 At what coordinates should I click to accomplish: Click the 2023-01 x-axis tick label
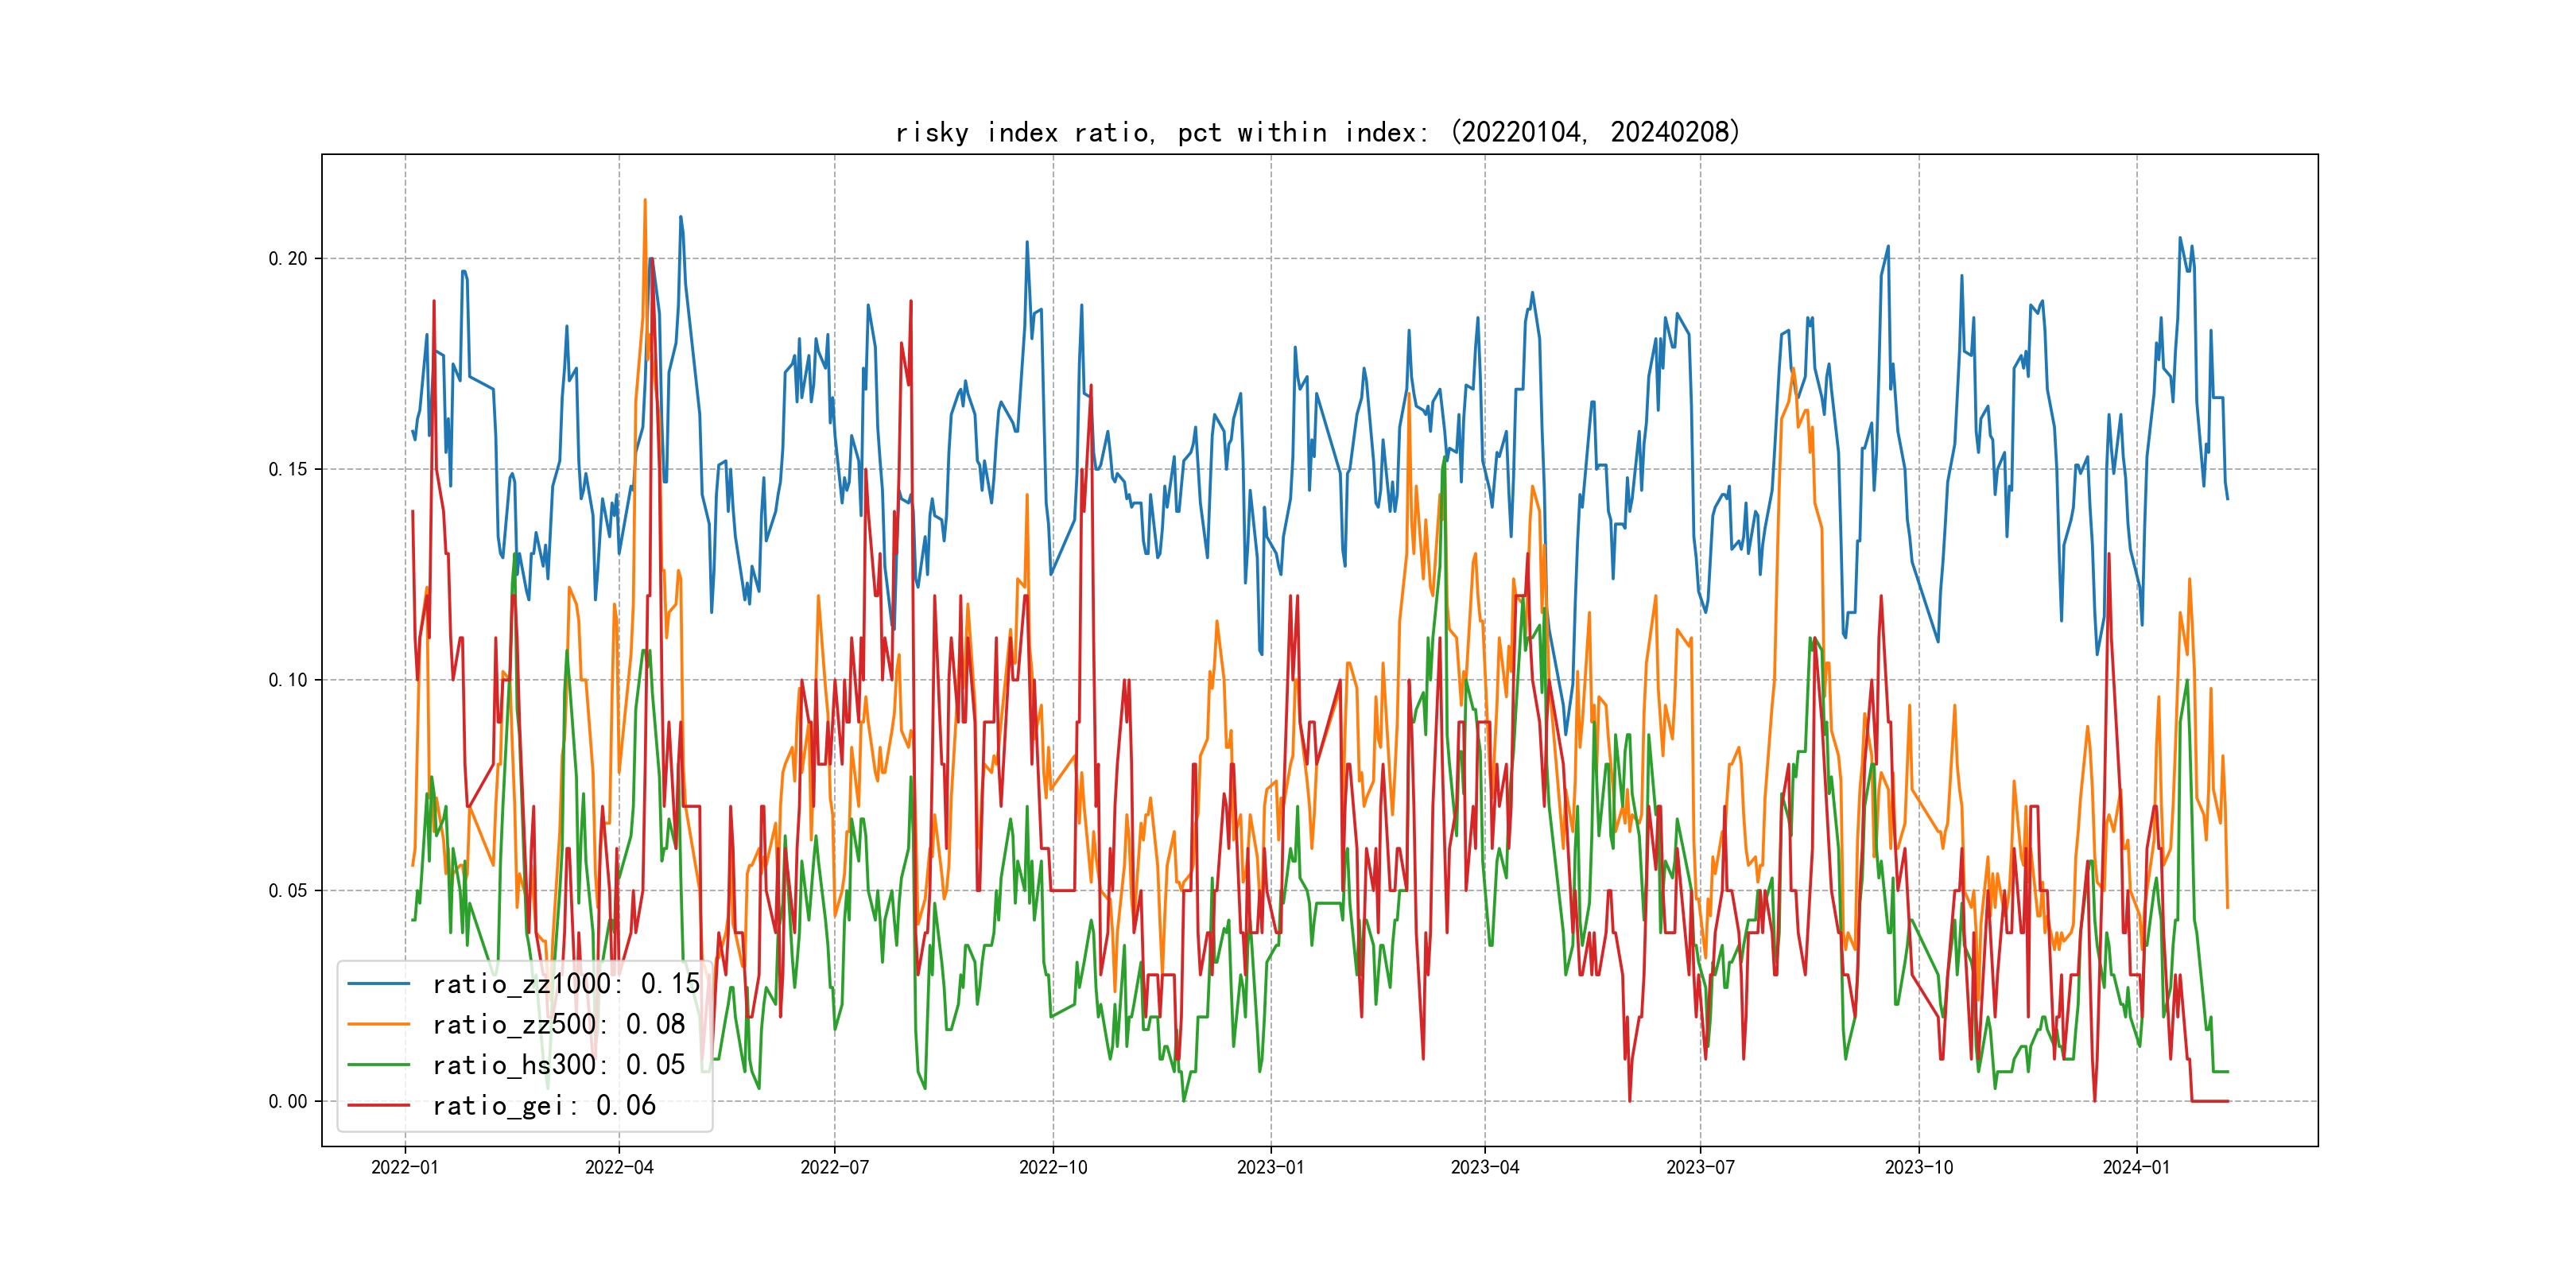pyautogui.click(x=1271, y=1167)
